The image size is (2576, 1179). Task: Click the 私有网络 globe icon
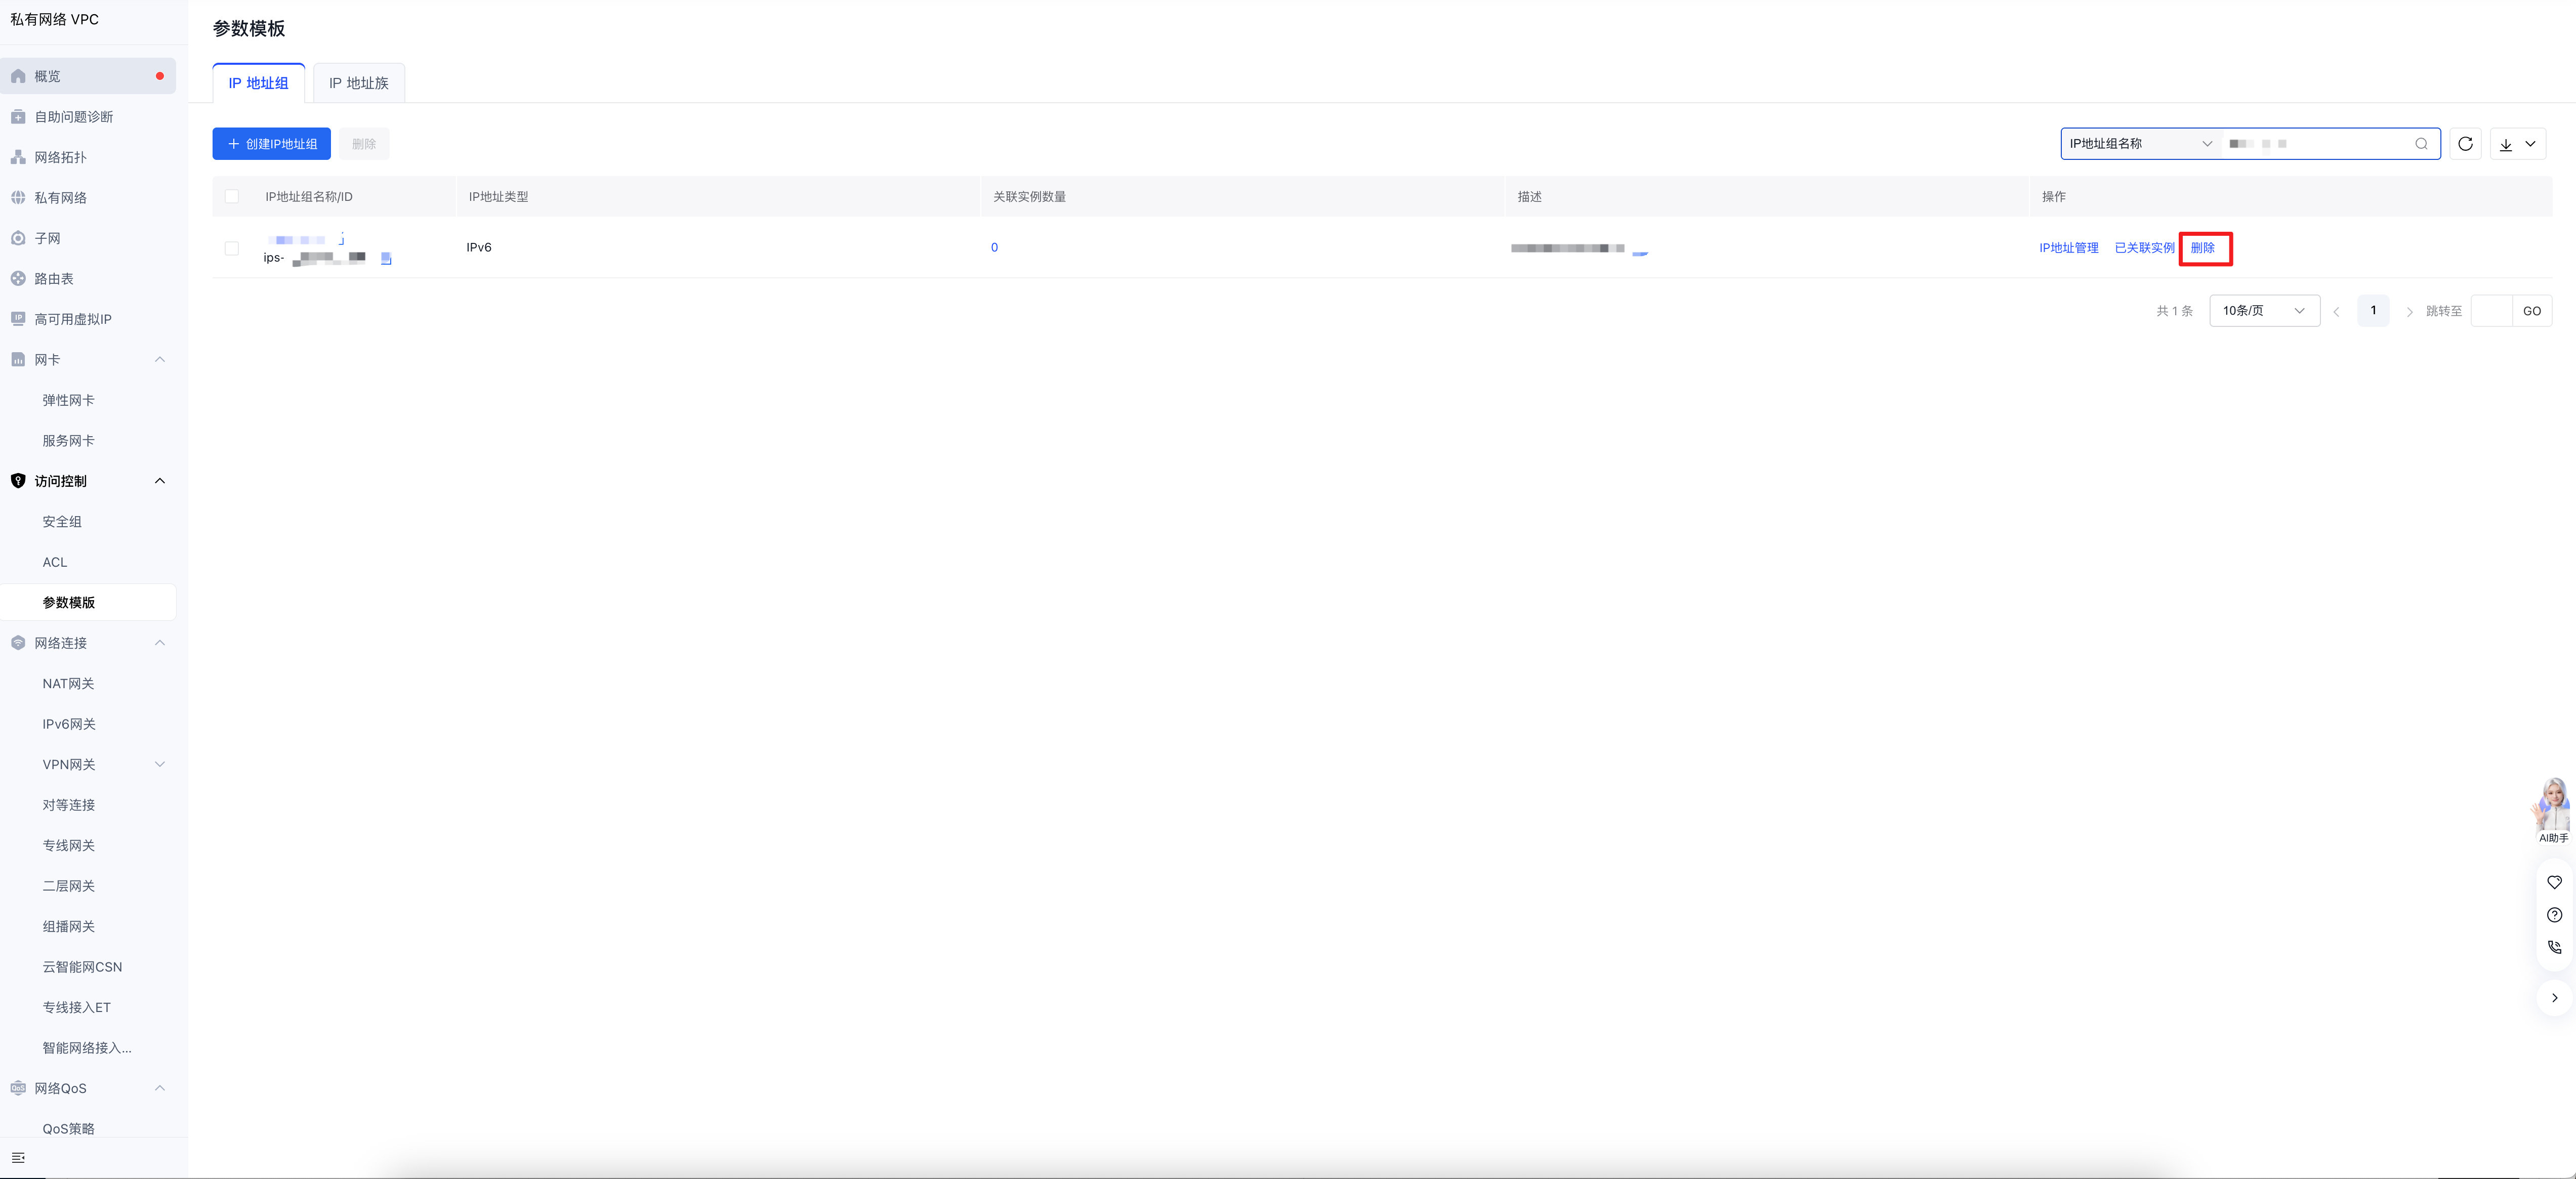(18, 198)
